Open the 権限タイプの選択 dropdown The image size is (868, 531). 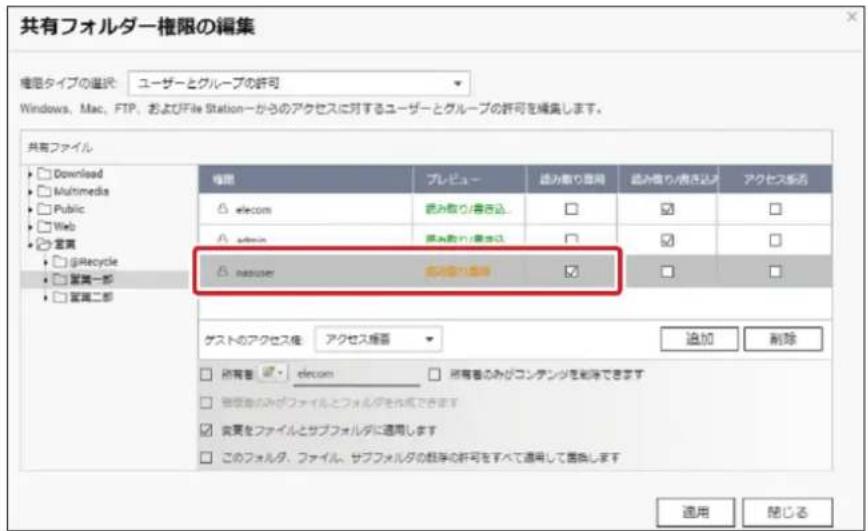click(x=299, y=84)
